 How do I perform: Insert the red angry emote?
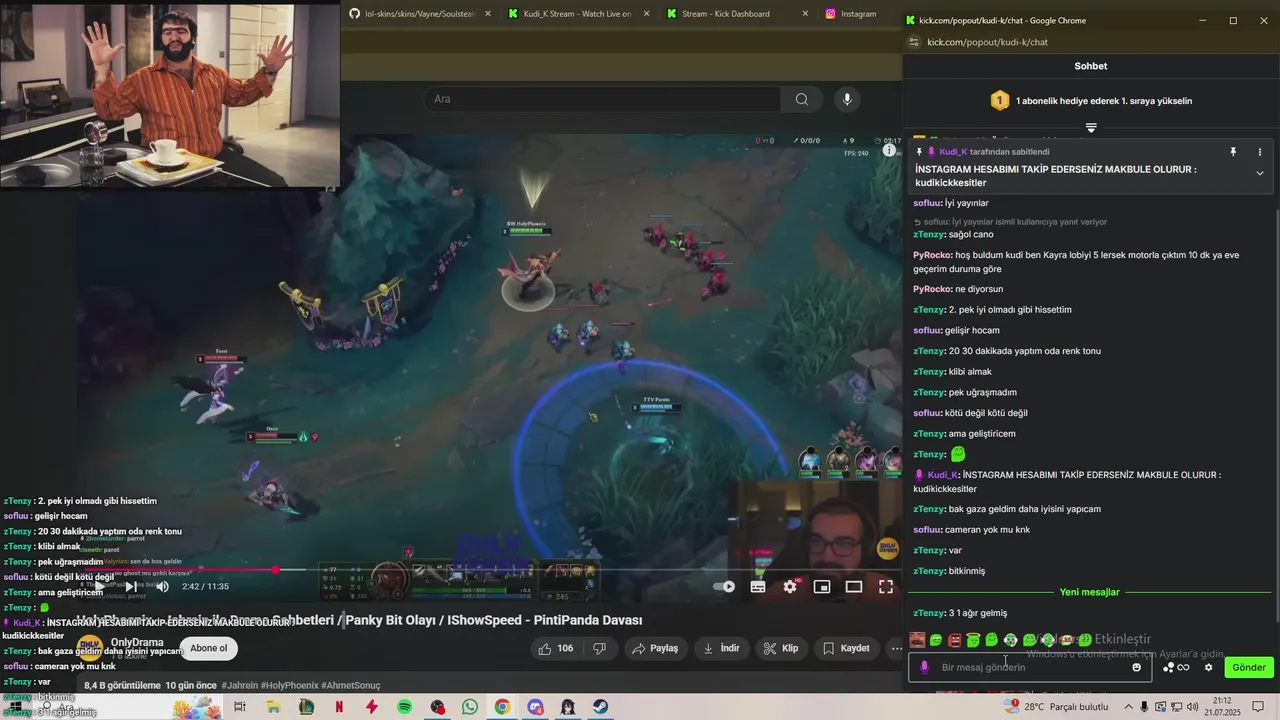pyautogui.click(x=954, y=640)
